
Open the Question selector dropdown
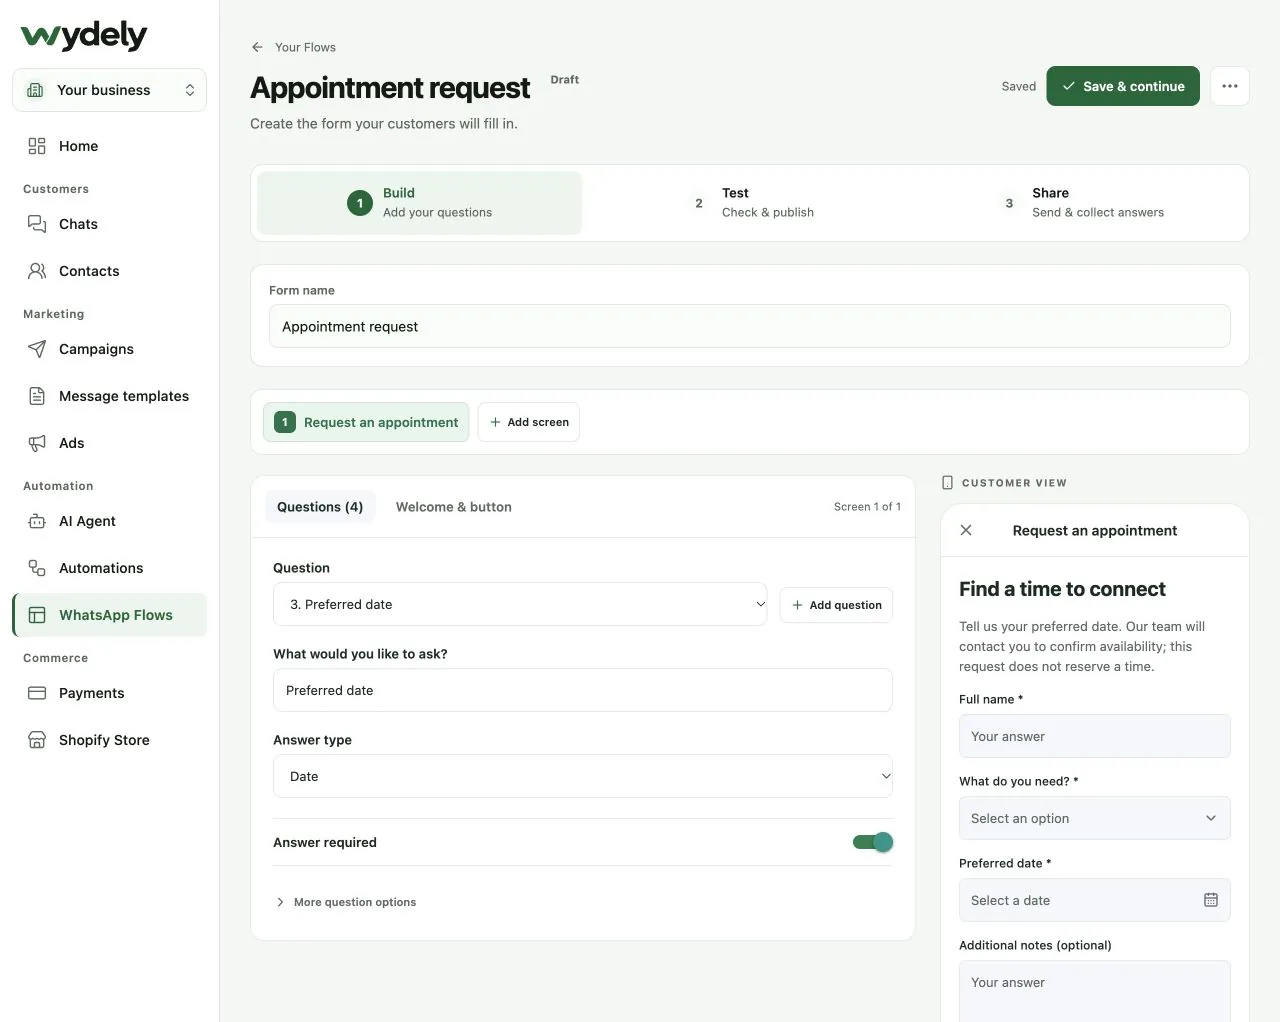(x=520, y=604)
